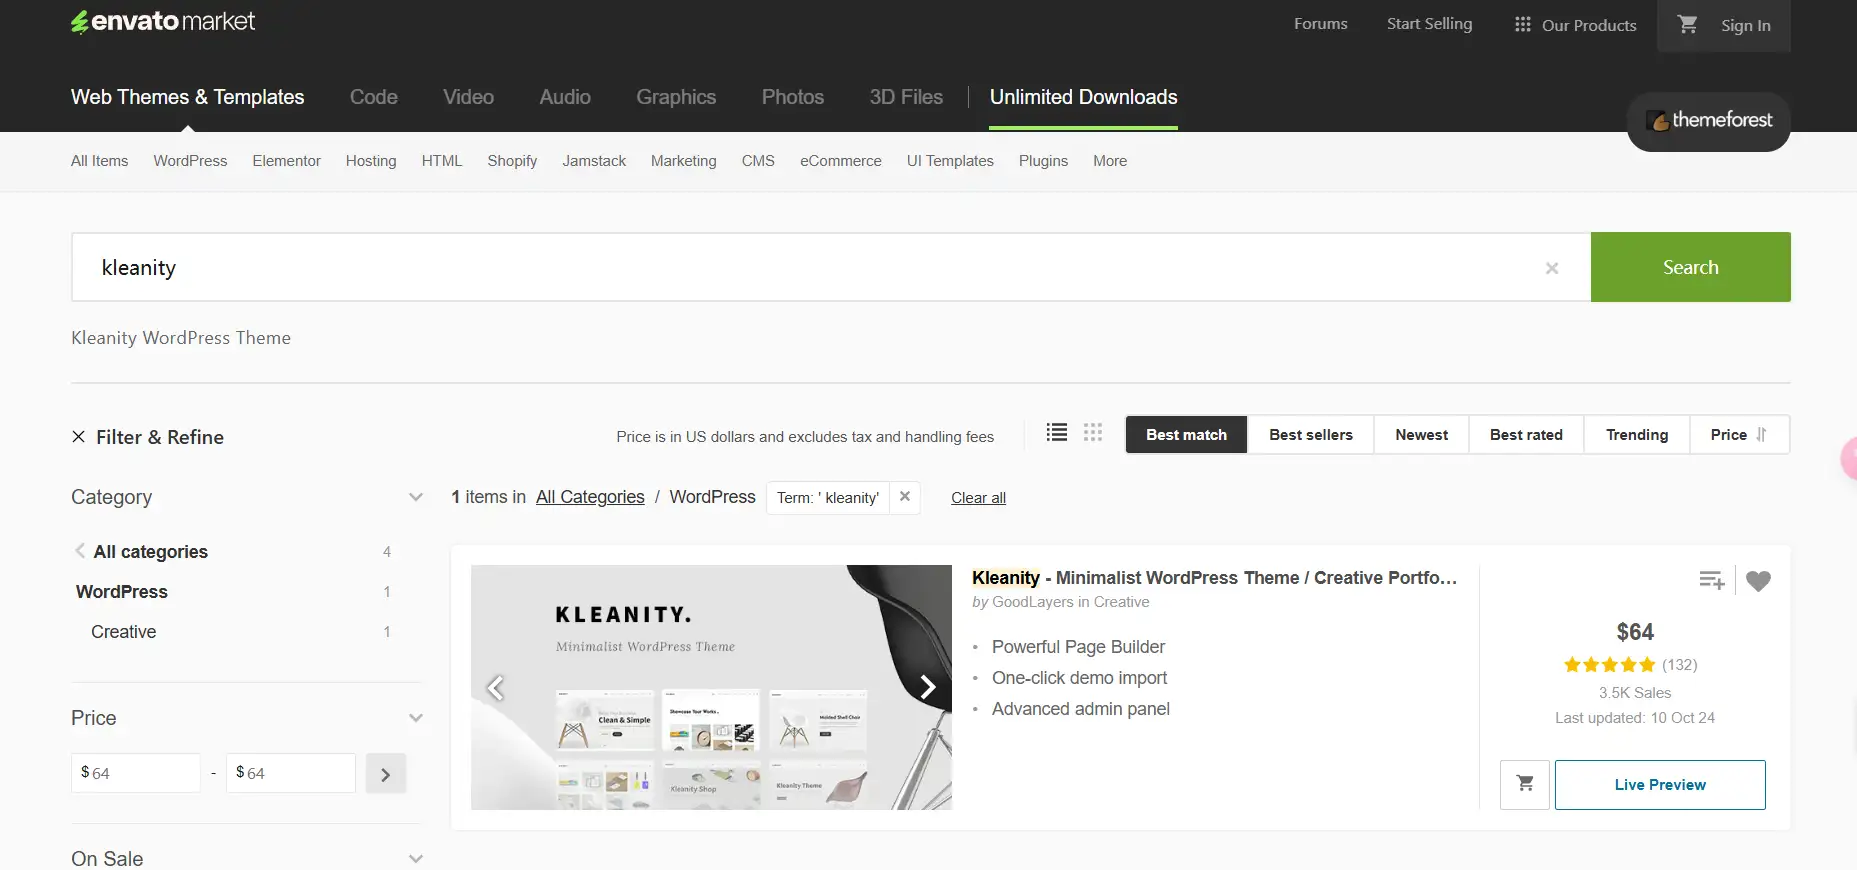
Task: Expand the On Sale filter section
Action: pos(416,858)
